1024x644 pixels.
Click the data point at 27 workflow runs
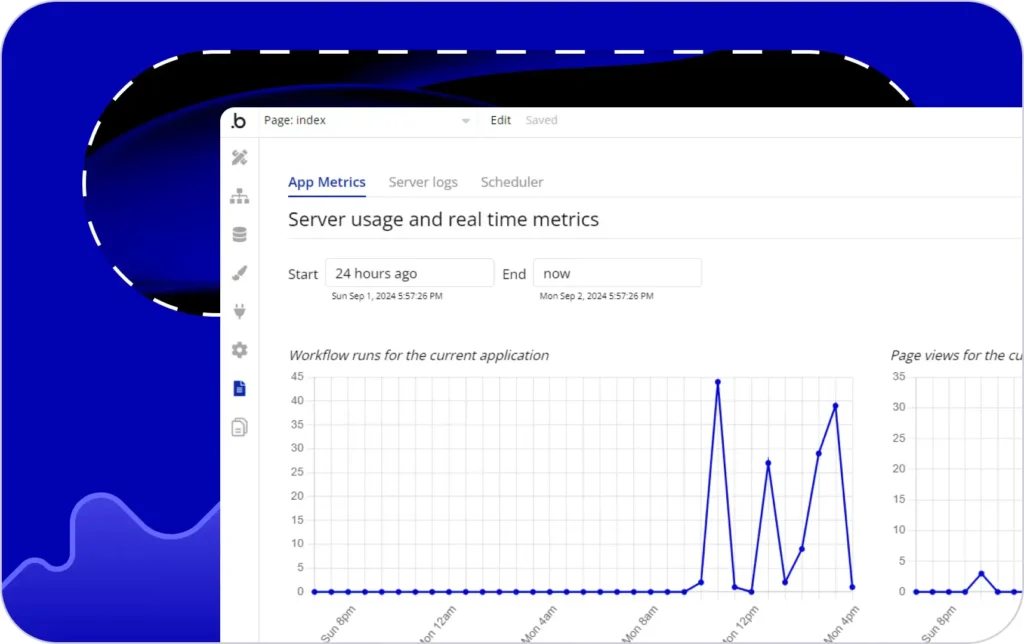[768, 463]
